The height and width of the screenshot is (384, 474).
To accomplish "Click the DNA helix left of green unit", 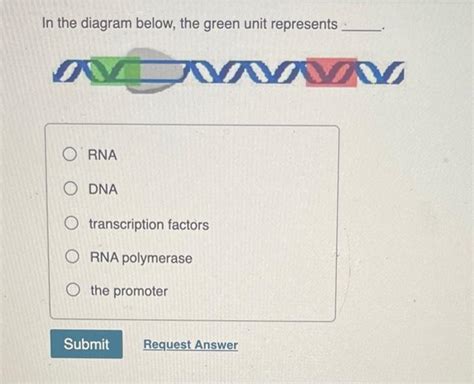I will [x=72, y=71].
